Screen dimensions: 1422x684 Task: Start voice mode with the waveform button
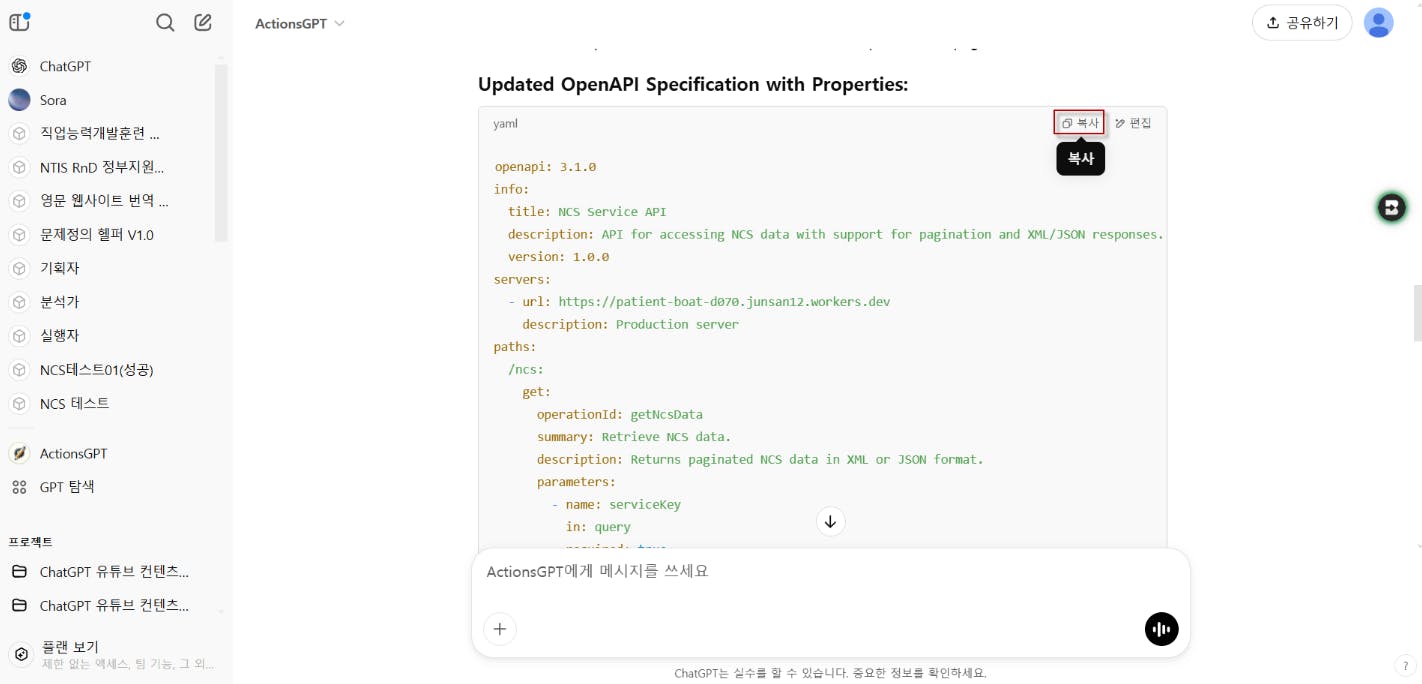click(1162, 629)
